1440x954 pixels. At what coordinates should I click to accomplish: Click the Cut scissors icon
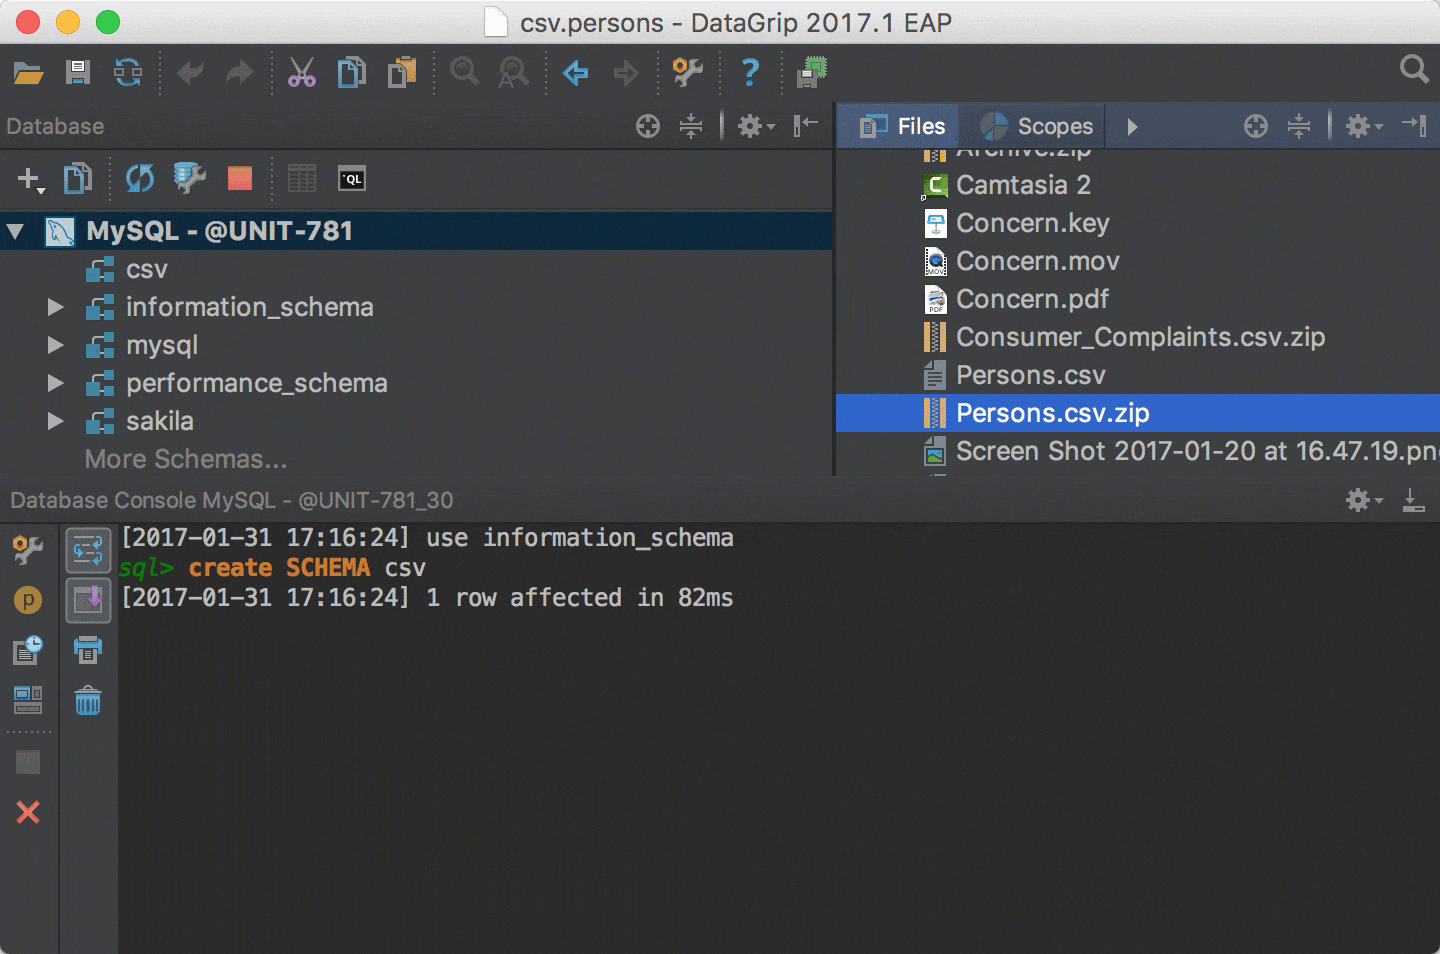pyautogui.click(x=301, y=72)
